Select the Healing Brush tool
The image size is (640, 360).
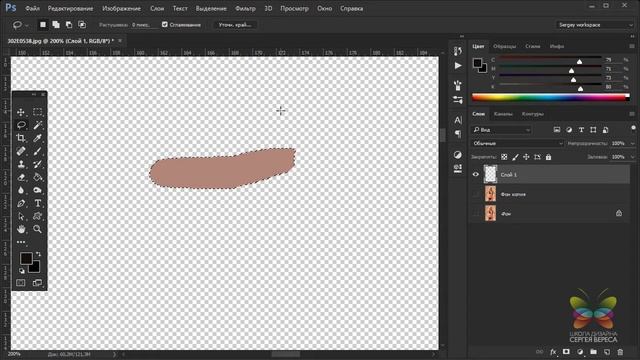coord(21,151)
